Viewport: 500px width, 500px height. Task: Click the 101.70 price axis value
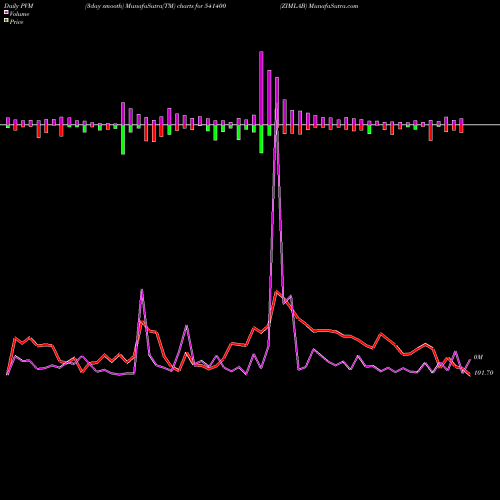(x=483, y=373)
